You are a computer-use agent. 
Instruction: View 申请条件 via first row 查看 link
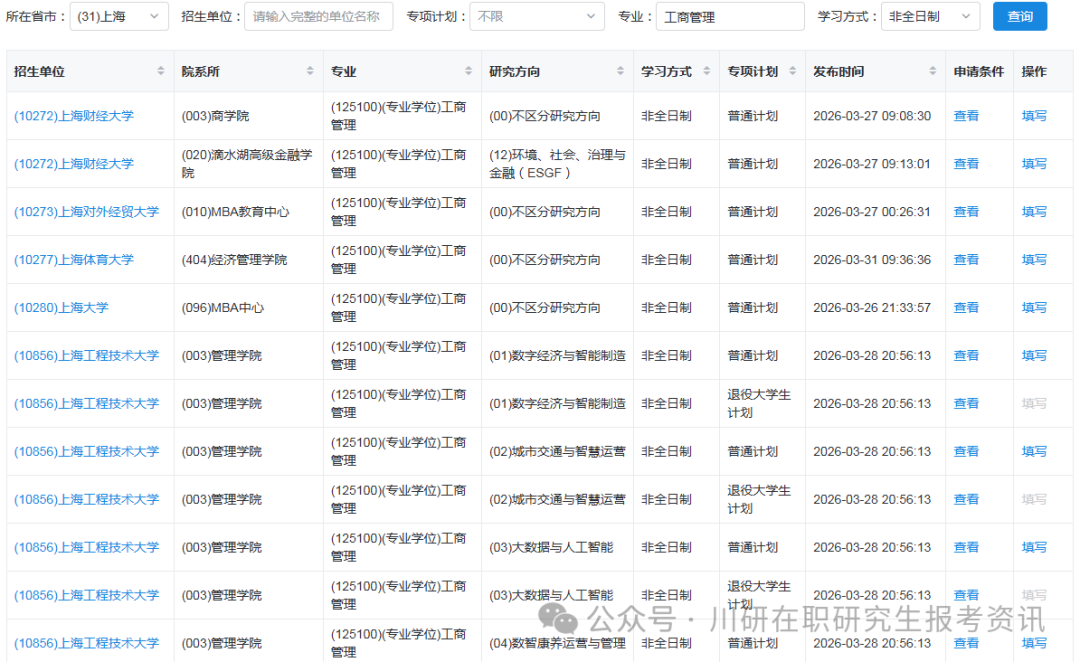966,116
